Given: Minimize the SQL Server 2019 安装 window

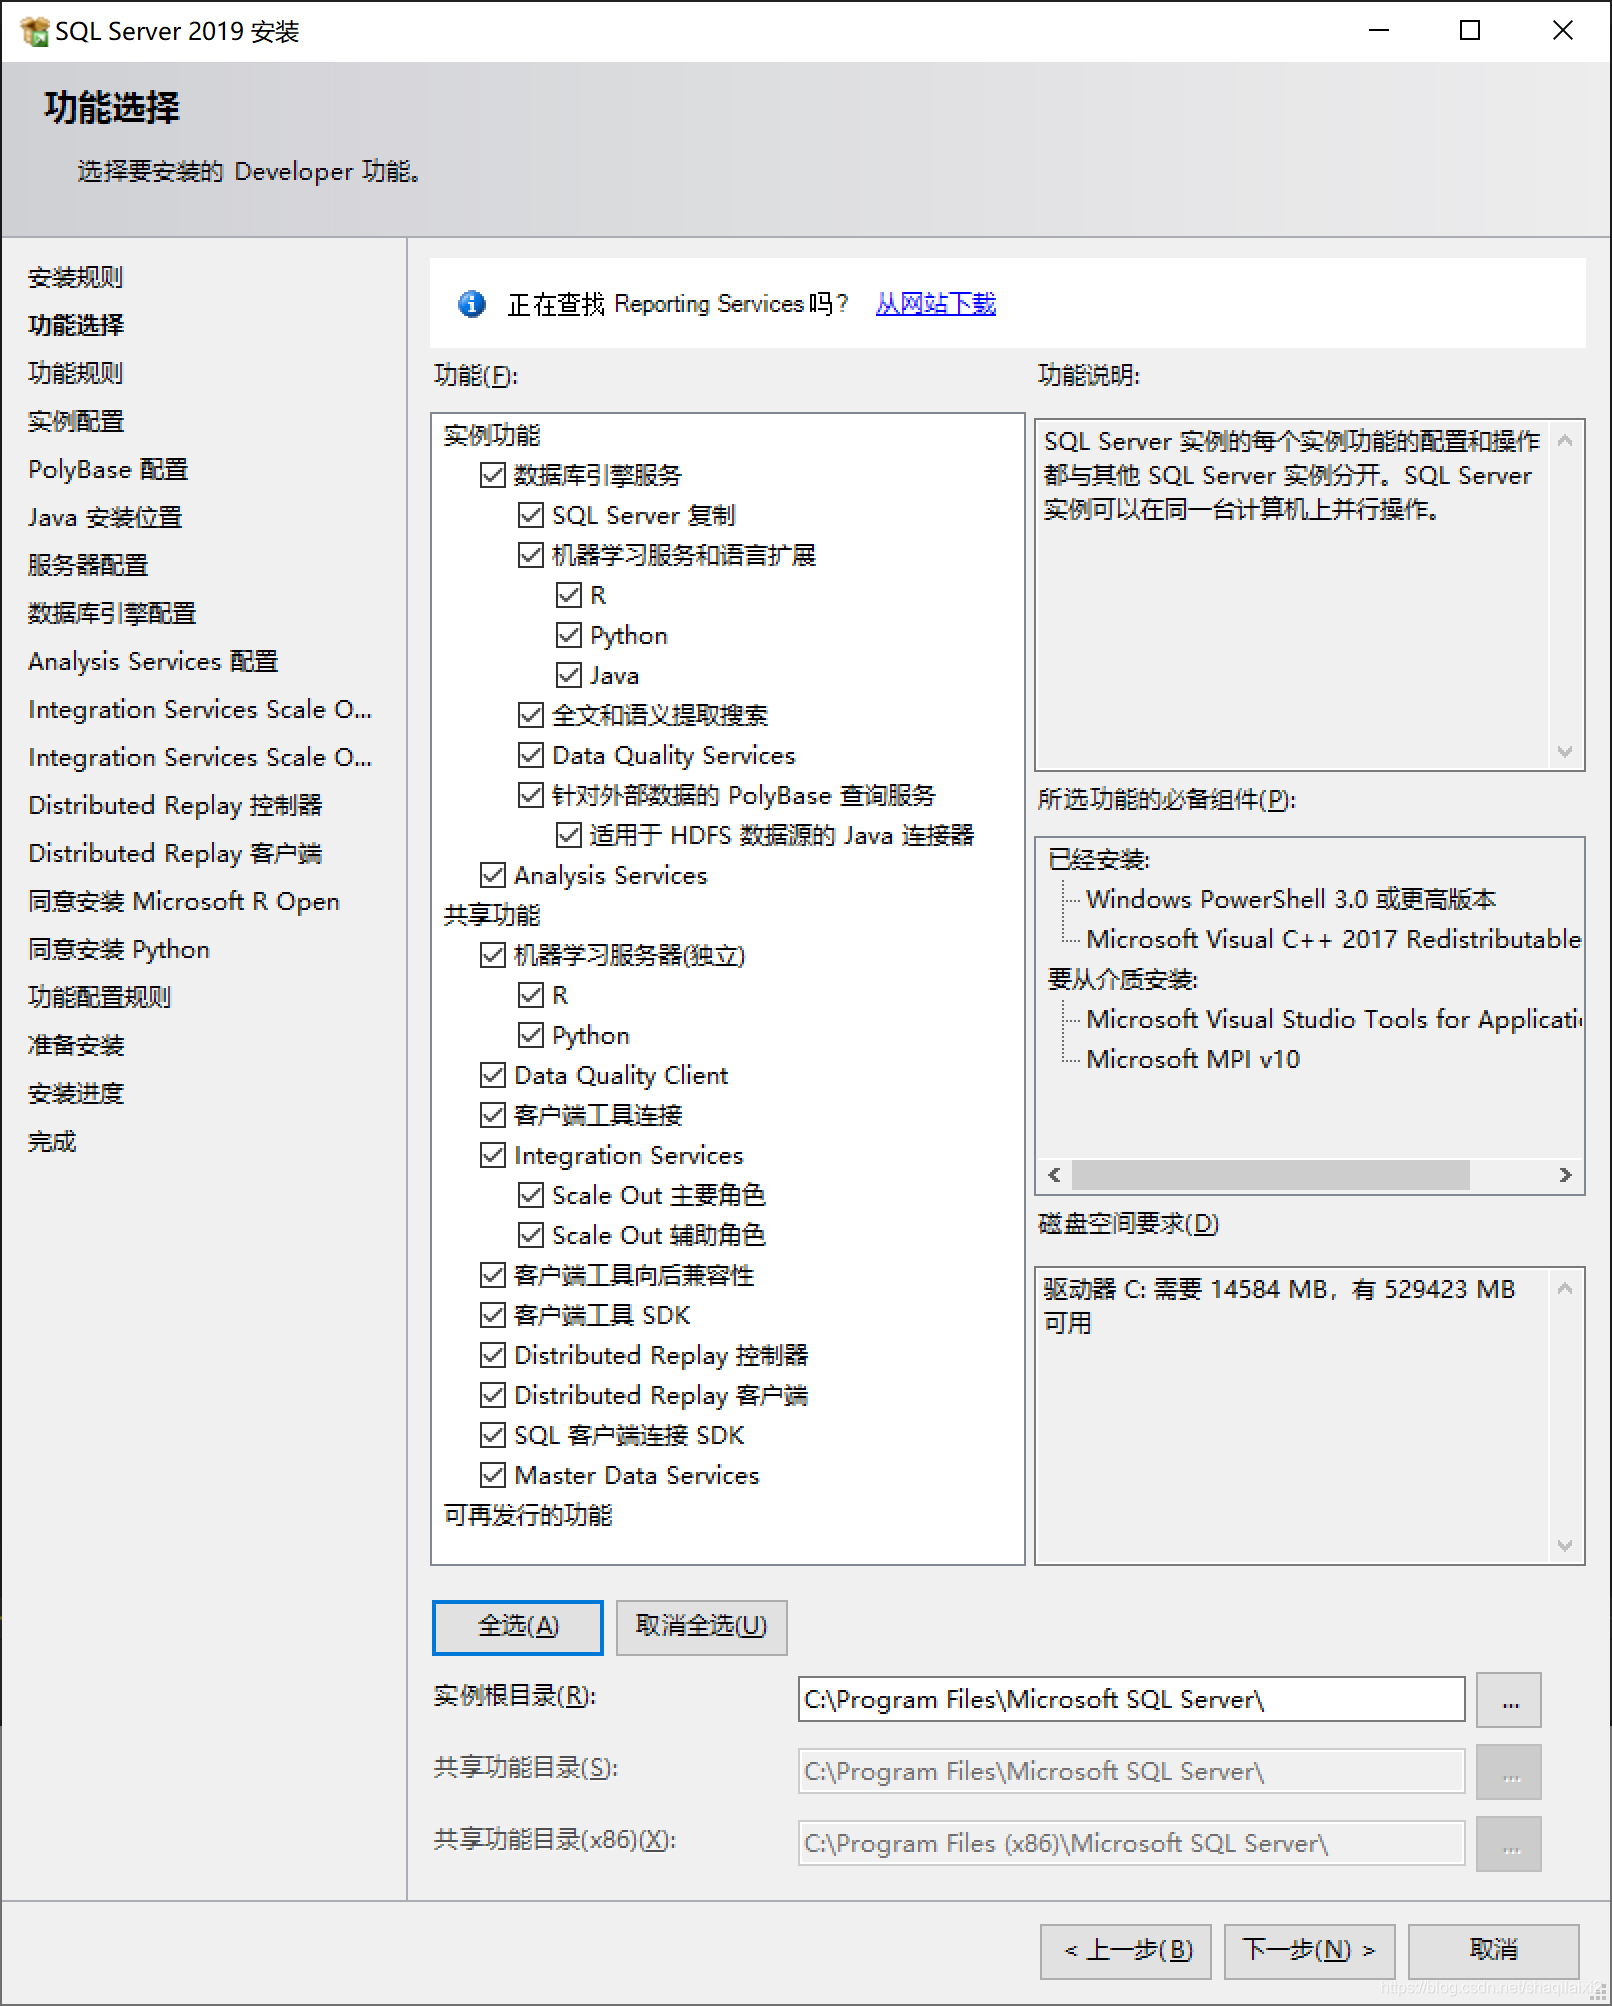Looking at the screenshot, I should pos(1379,31).
